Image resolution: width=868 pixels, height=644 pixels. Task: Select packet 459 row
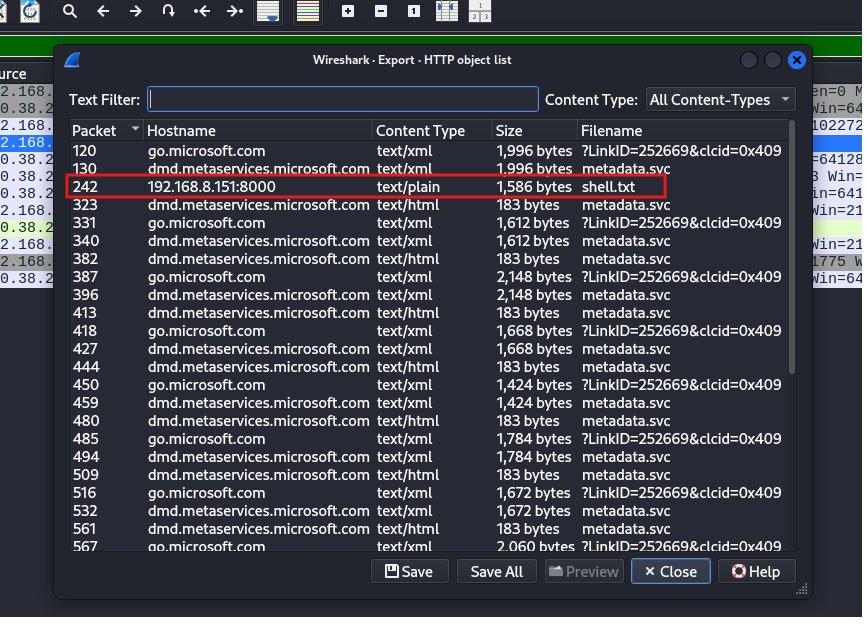[x=427, y=403]
